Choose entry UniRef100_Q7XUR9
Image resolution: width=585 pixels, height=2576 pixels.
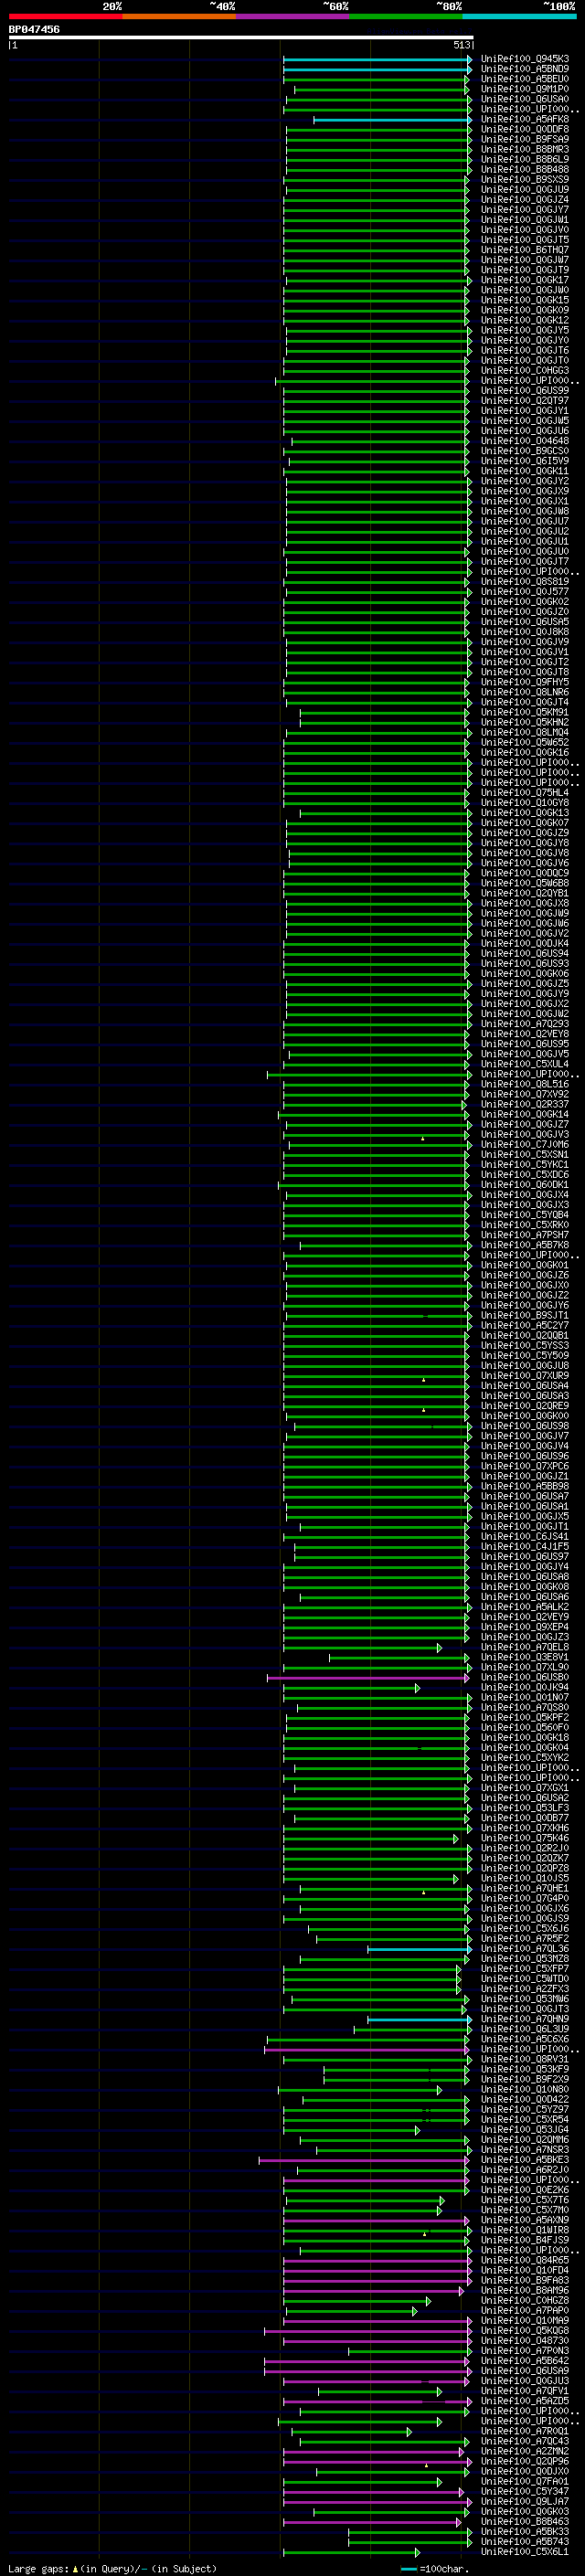(x=525, y=1375)
